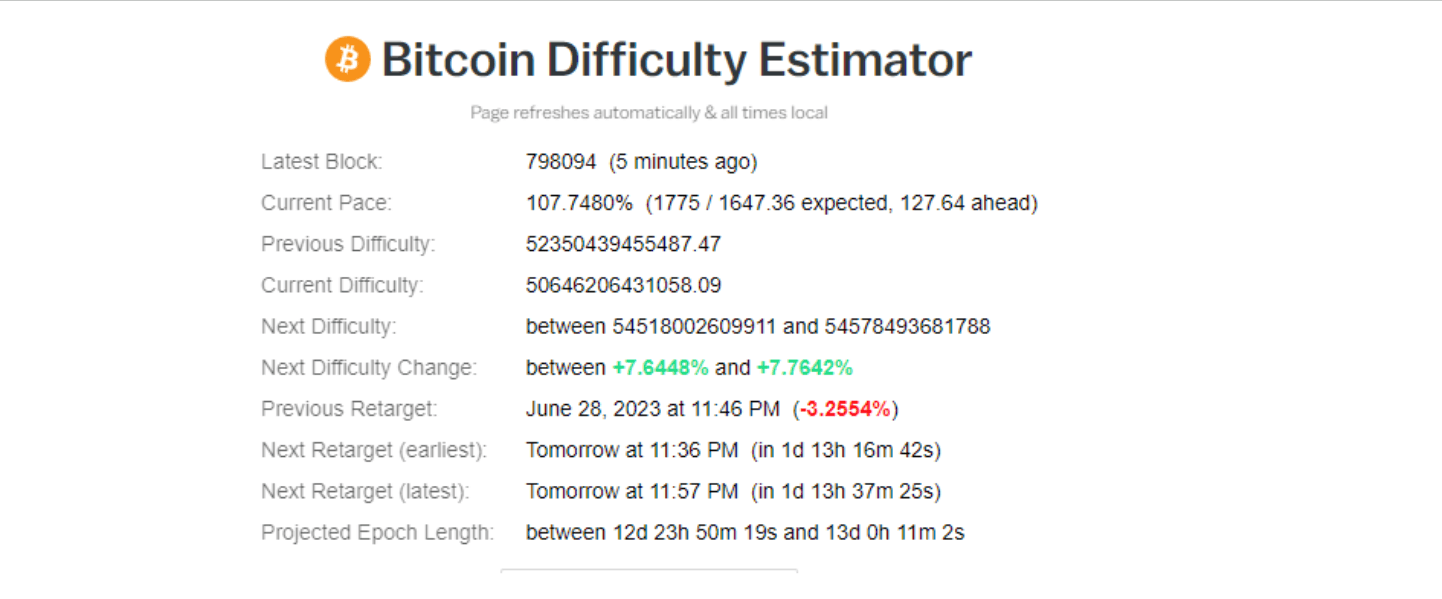Viewport: 1442px width, 599px height.
Task: Click current difficulty value 50646206431058.09
Action: (623, 285)
